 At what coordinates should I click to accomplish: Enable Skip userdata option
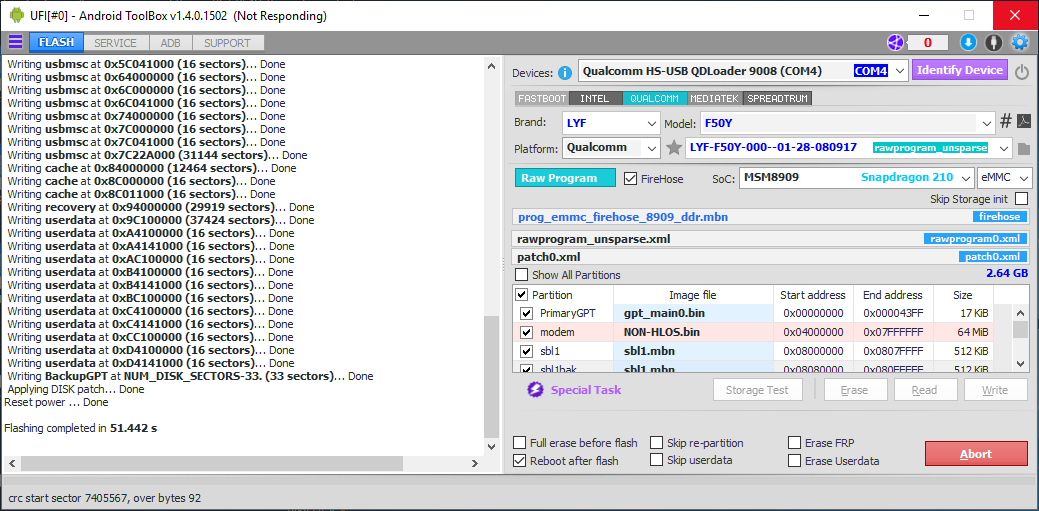[x=656, y=460]
